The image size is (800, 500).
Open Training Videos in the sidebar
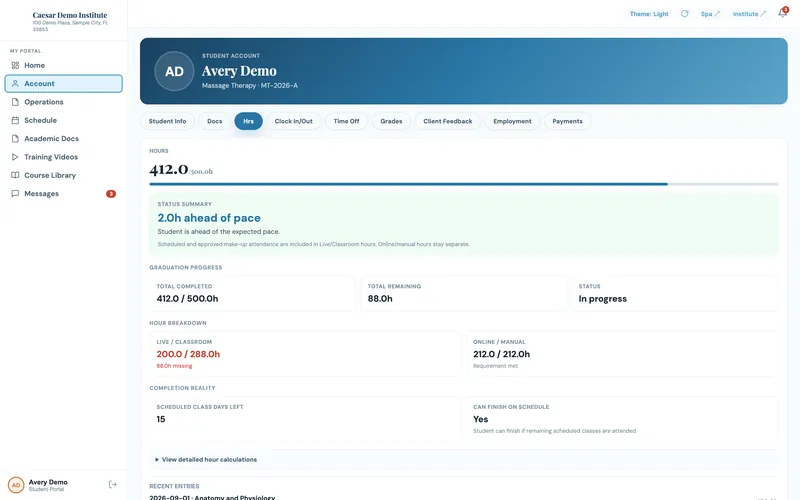click(64, 157)
